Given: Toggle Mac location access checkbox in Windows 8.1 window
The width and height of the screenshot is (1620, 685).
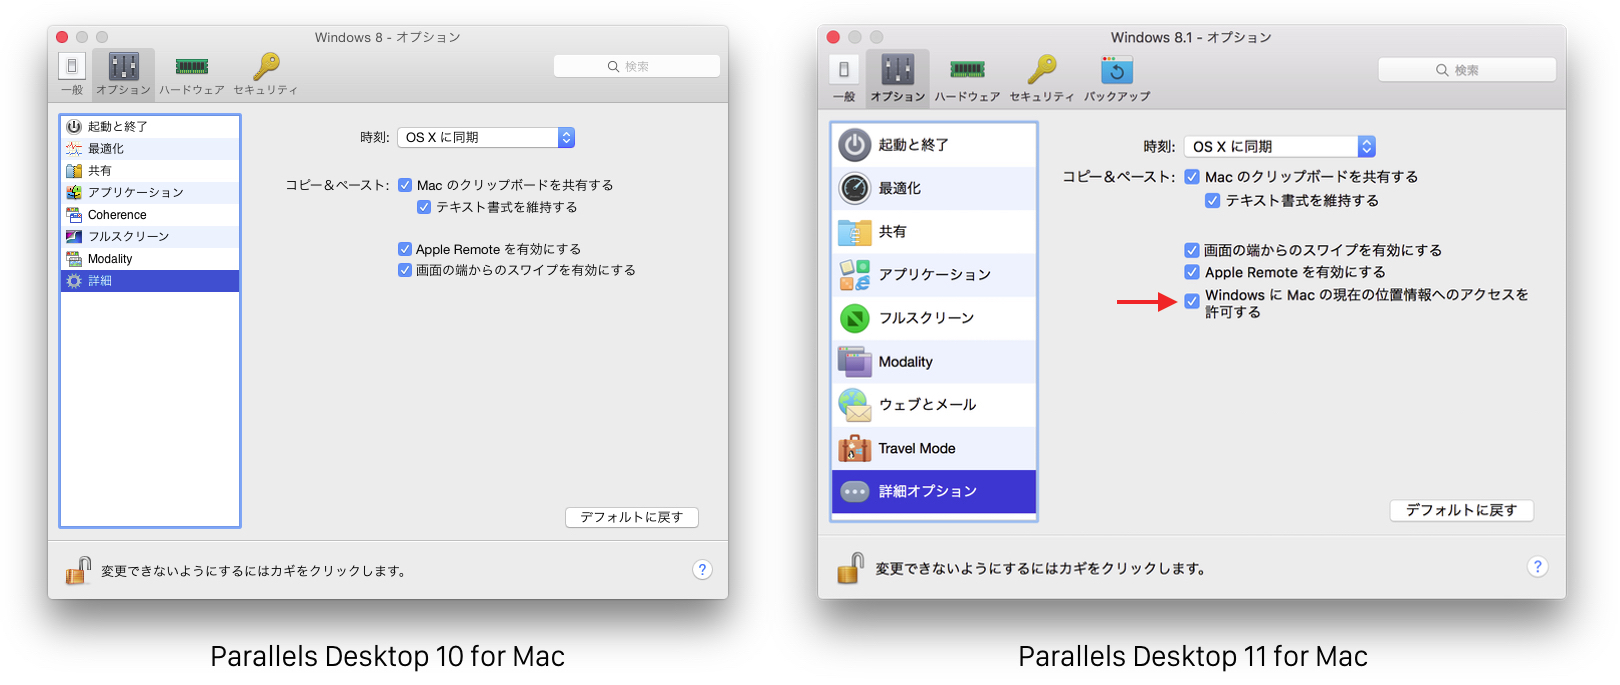Looking at the screenshot, I should click(x=1192, y=301).
